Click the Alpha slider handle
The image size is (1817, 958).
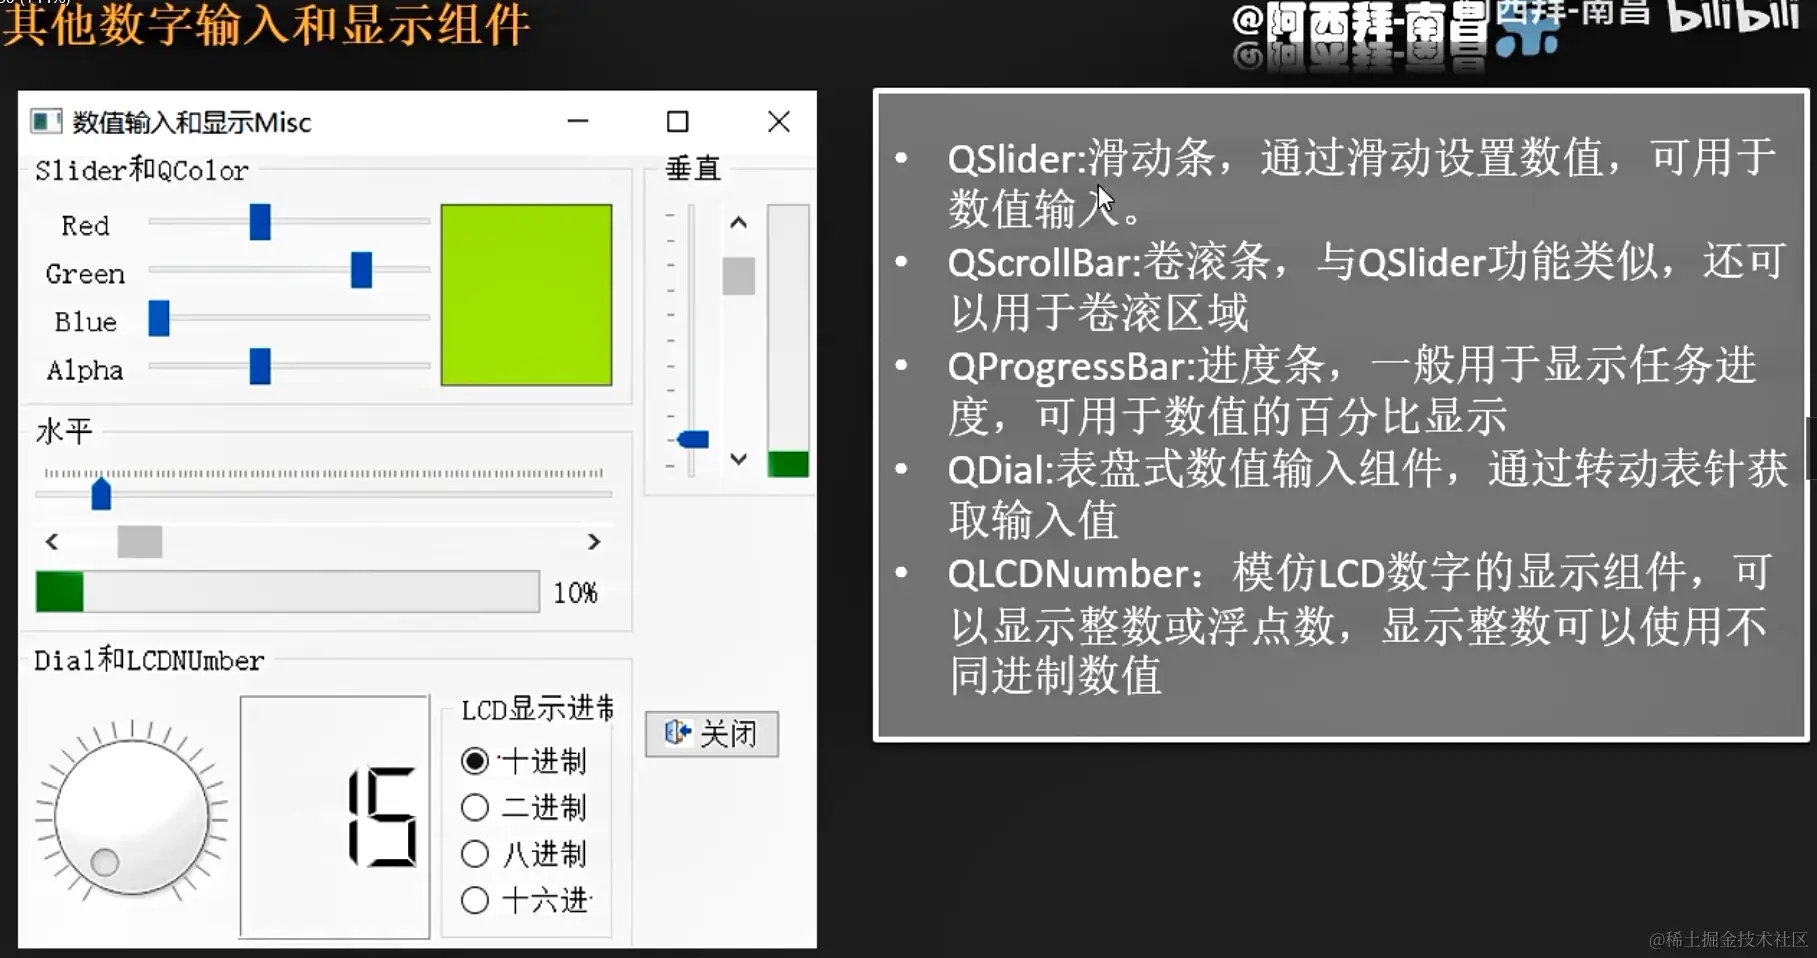(259, 367)
